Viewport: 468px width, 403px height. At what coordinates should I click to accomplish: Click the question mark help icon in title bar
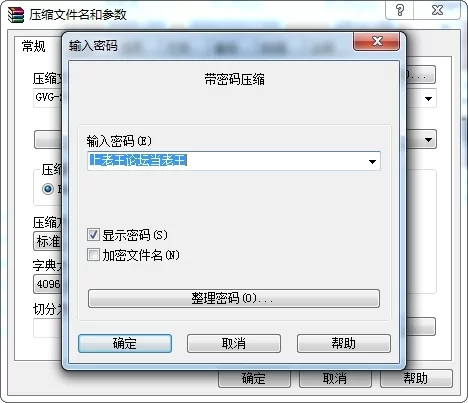pos(400,10)
